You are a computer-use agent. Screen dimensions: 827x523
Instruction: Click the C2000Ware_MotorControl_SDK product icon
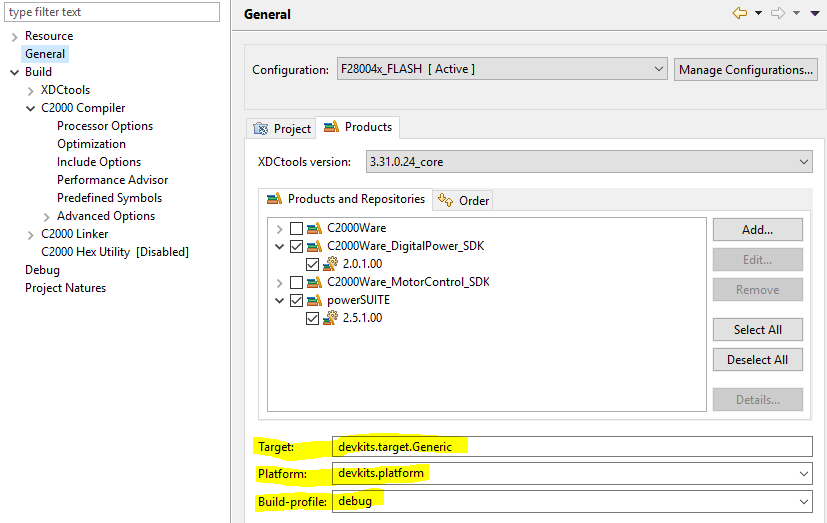pos(314,282)
